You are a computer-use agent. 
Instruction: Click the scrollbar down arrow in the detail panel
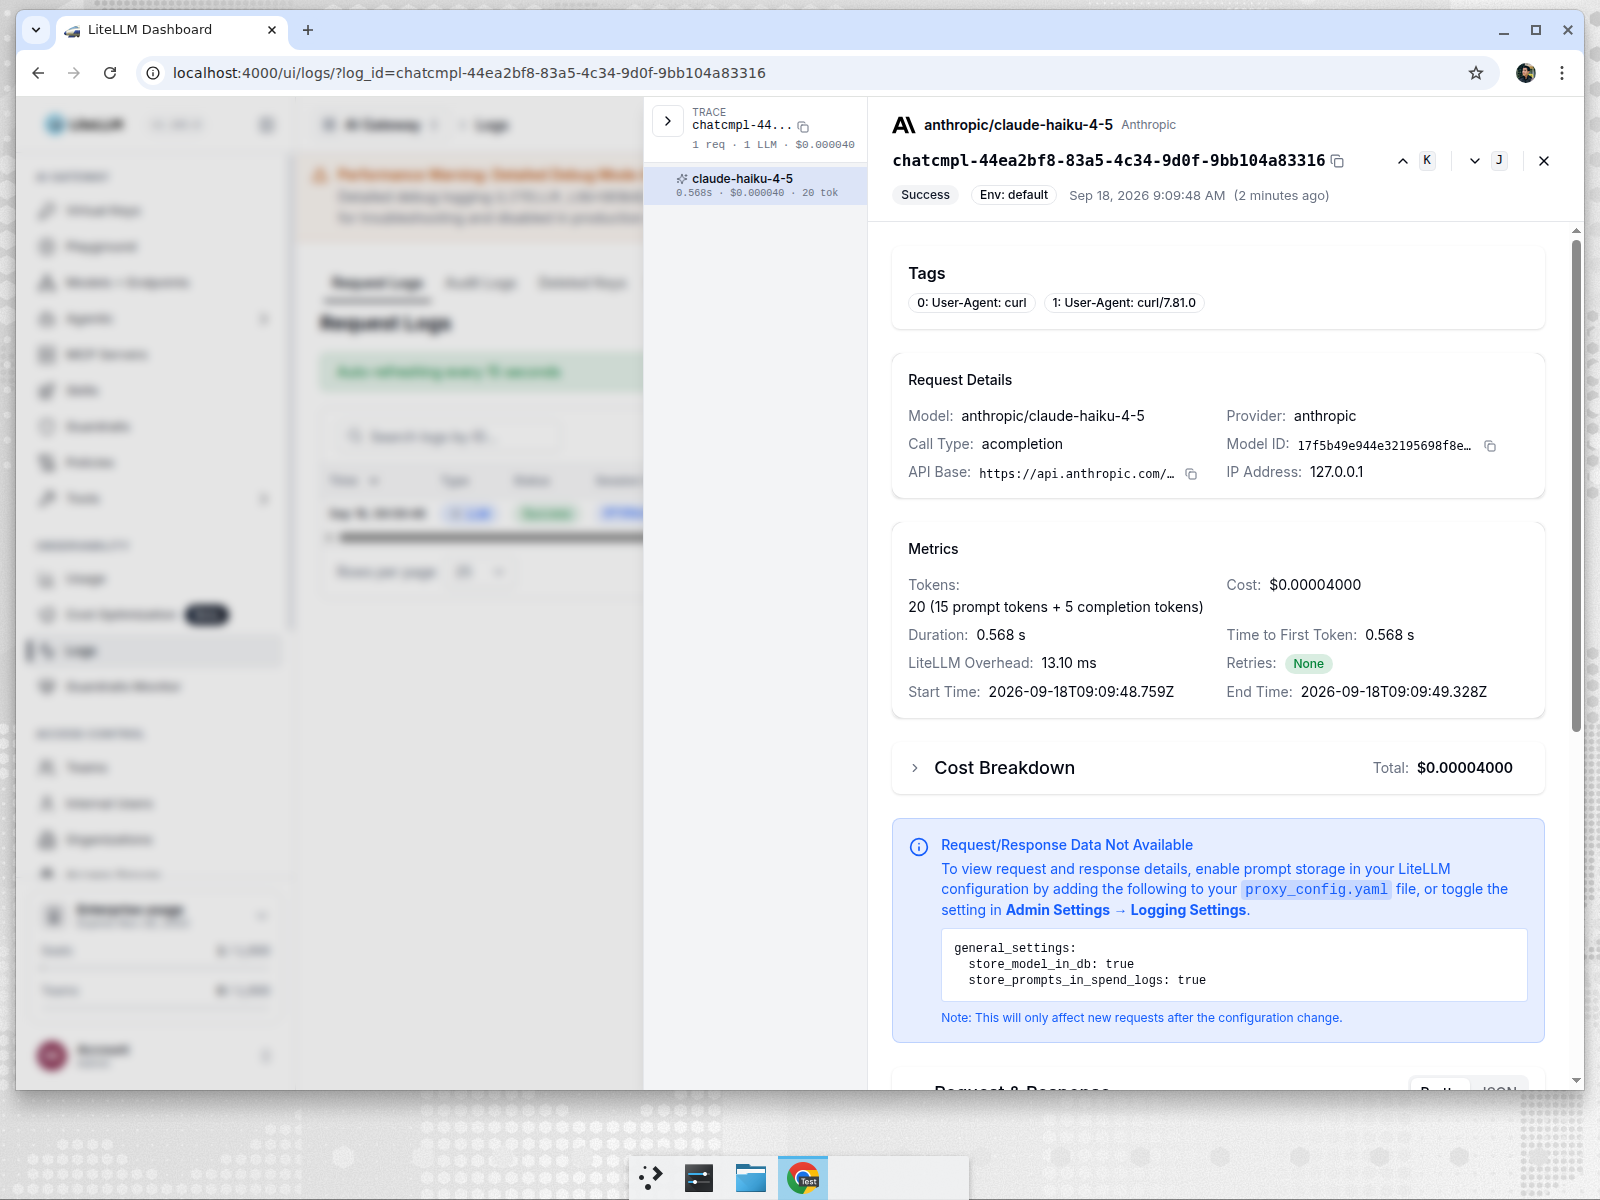click(x=1576, y=1080)
